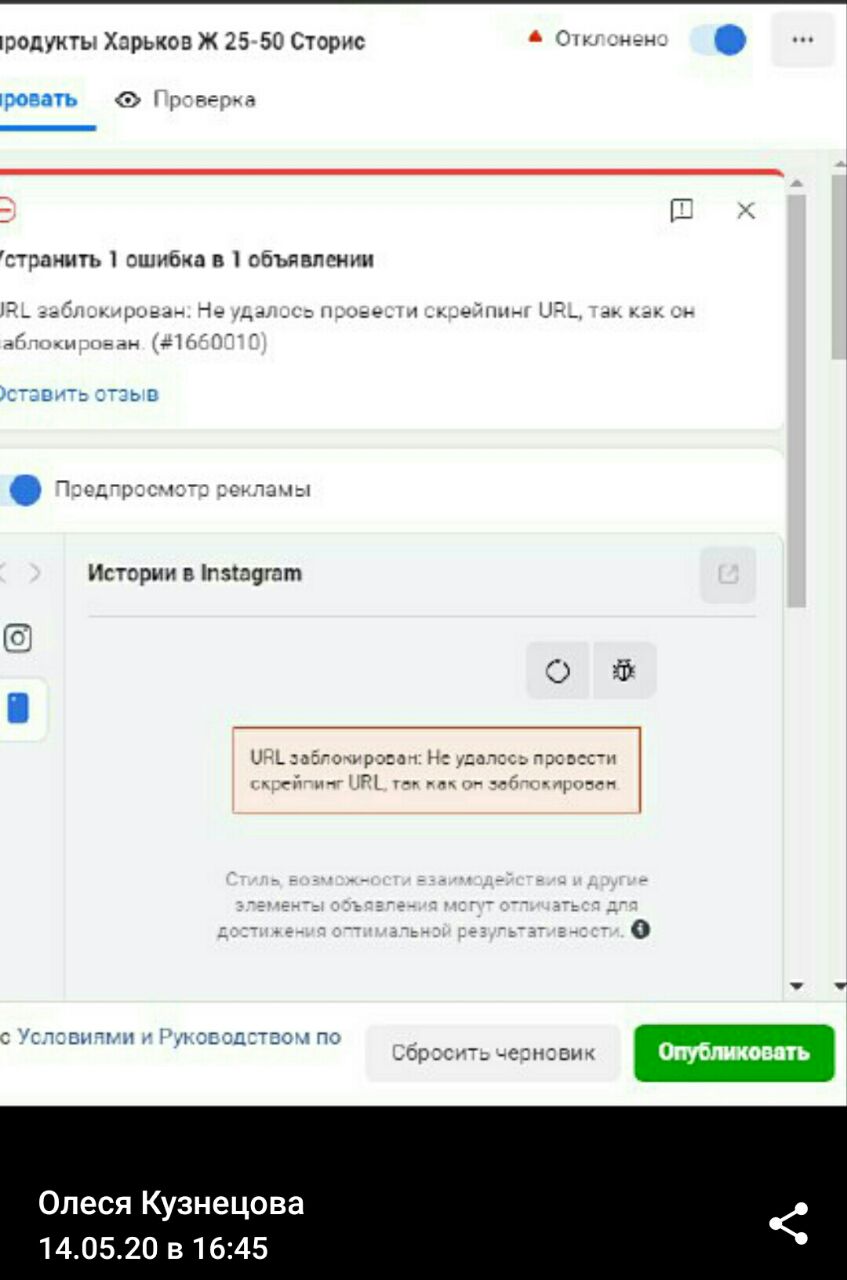
Task: Open the Редактировать tab
Action: click(x=38, y=99)
